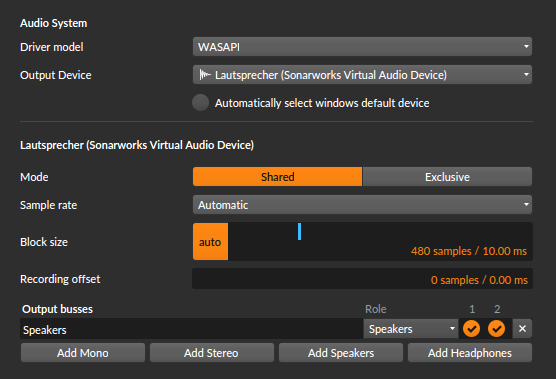Click the block size 480 samples value

point(469,251)
